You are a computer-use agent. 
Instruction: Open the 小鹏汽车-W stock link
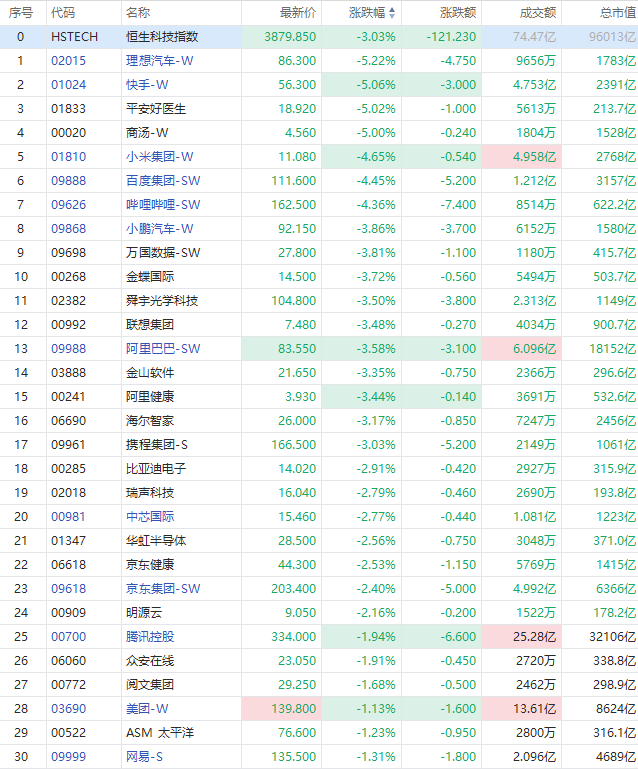(159, 229)
